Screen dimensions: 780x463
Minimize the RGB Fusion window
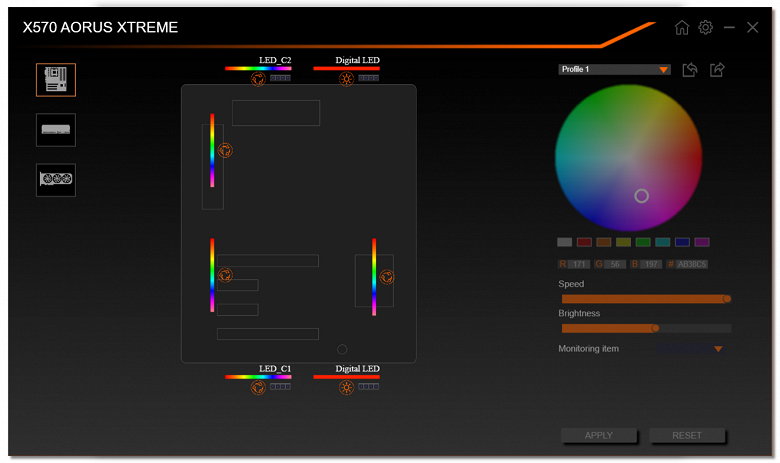pos(729,27)
